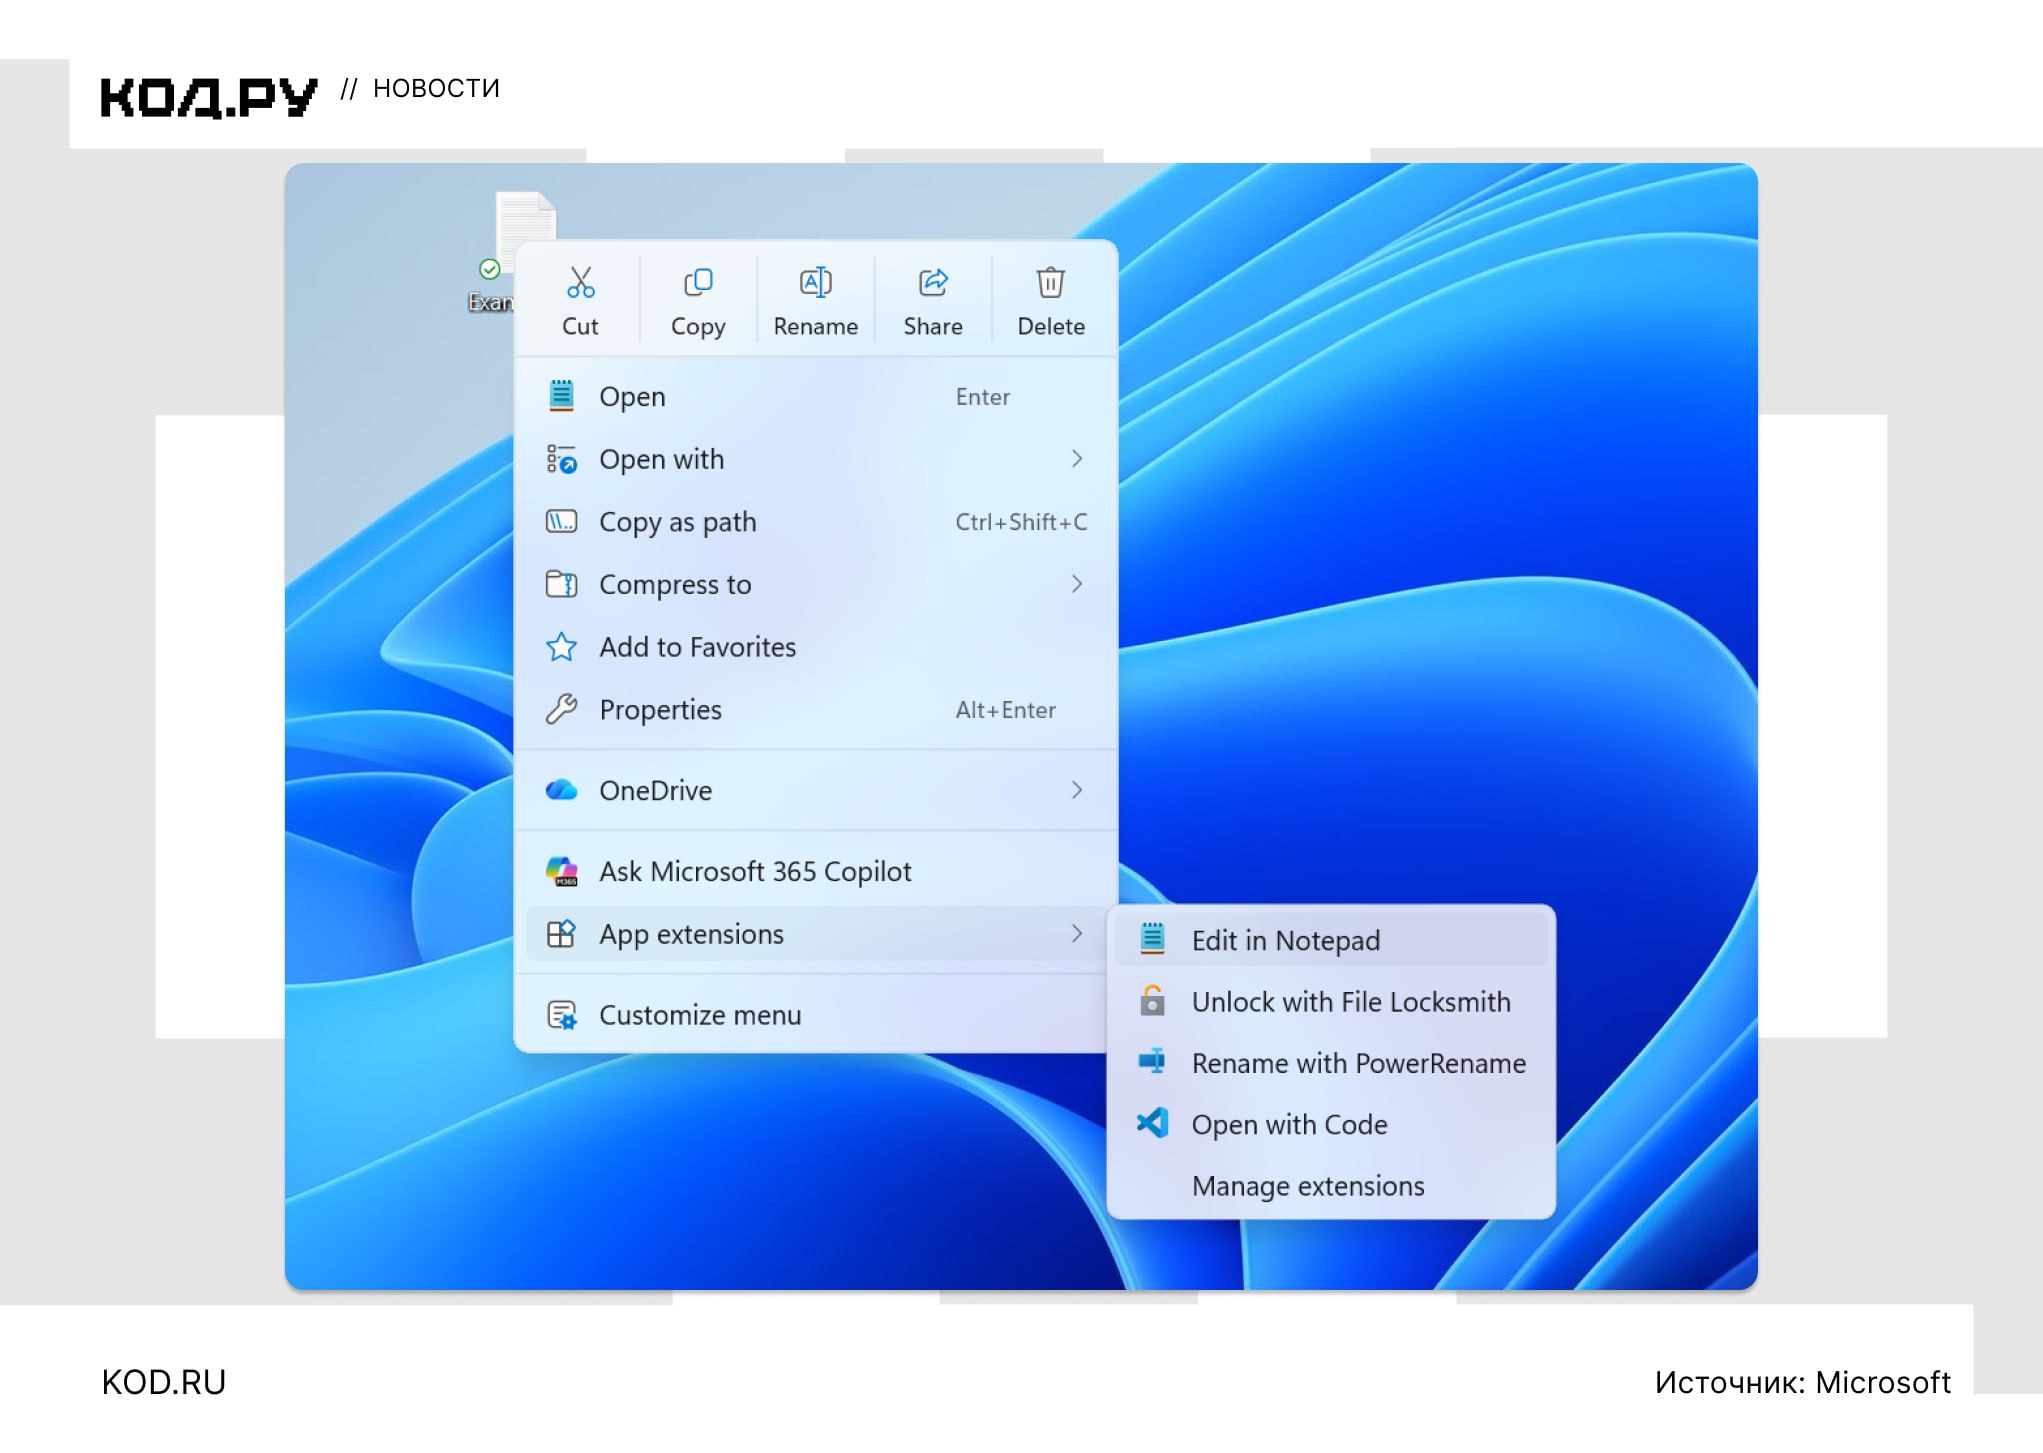
Task: Select Copy as path entry
Action: (815, 521)
